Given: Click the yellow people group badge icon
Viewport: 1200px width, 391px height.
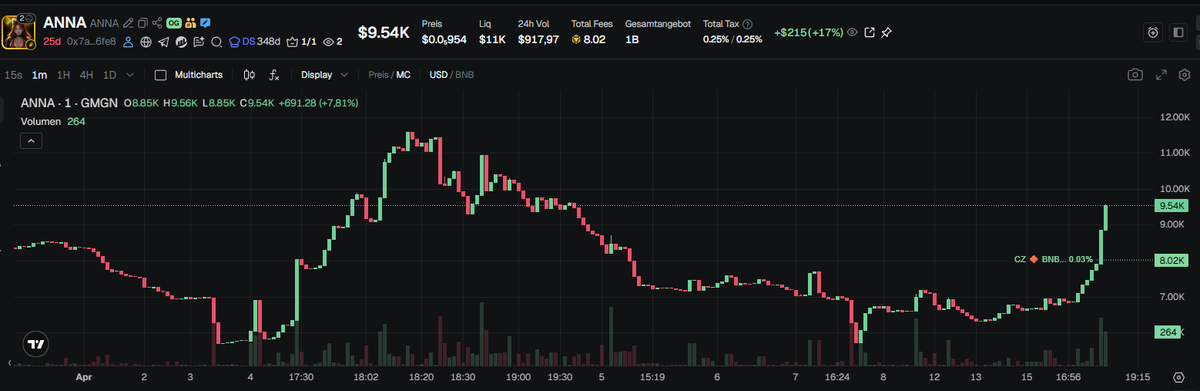Looking at the screenshot, I should coord(190,23).
